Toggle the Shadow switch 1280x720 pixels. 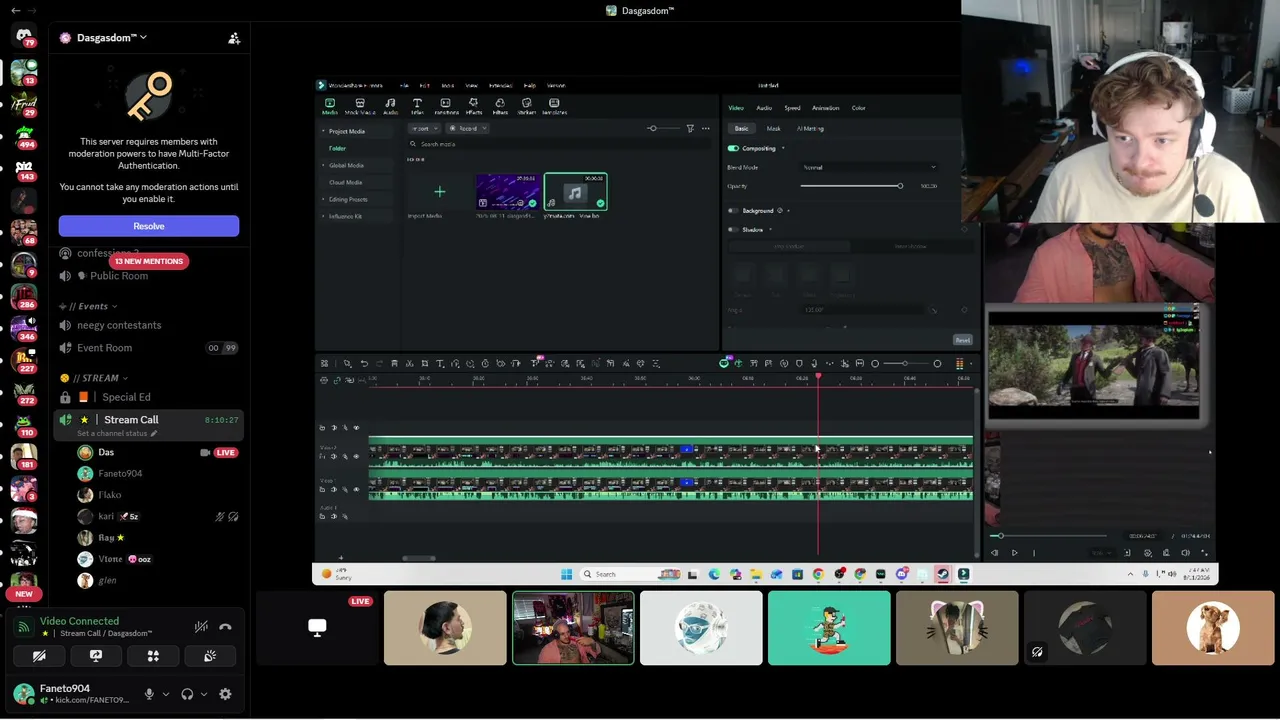pyautogui.click(x=733, y=230)
